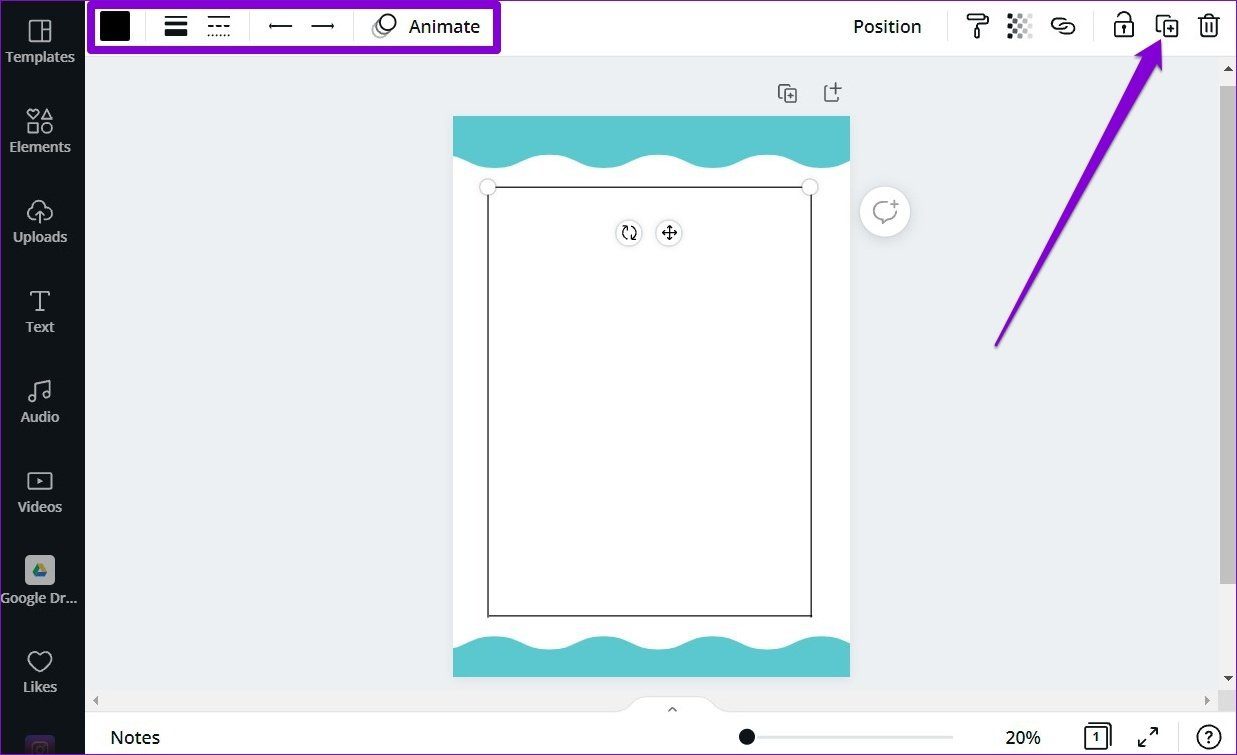Screen dimensions: 1237x755
Task: Click the vertical scrollbar down arrow
Action: (1229, 680)
